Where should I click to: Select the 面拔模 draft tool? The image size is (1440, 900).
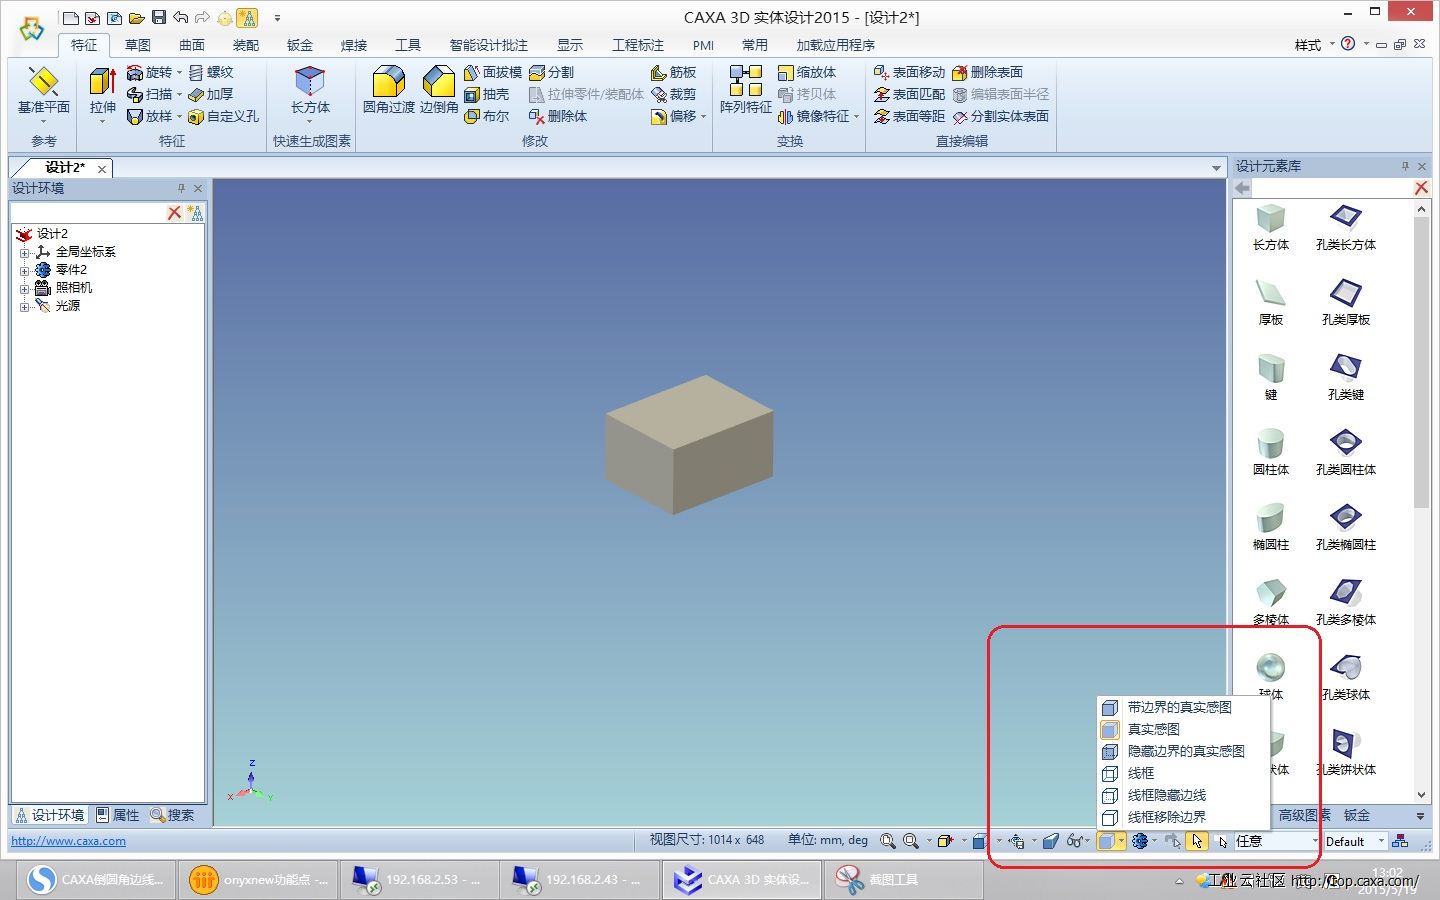[x=493, y=72]
